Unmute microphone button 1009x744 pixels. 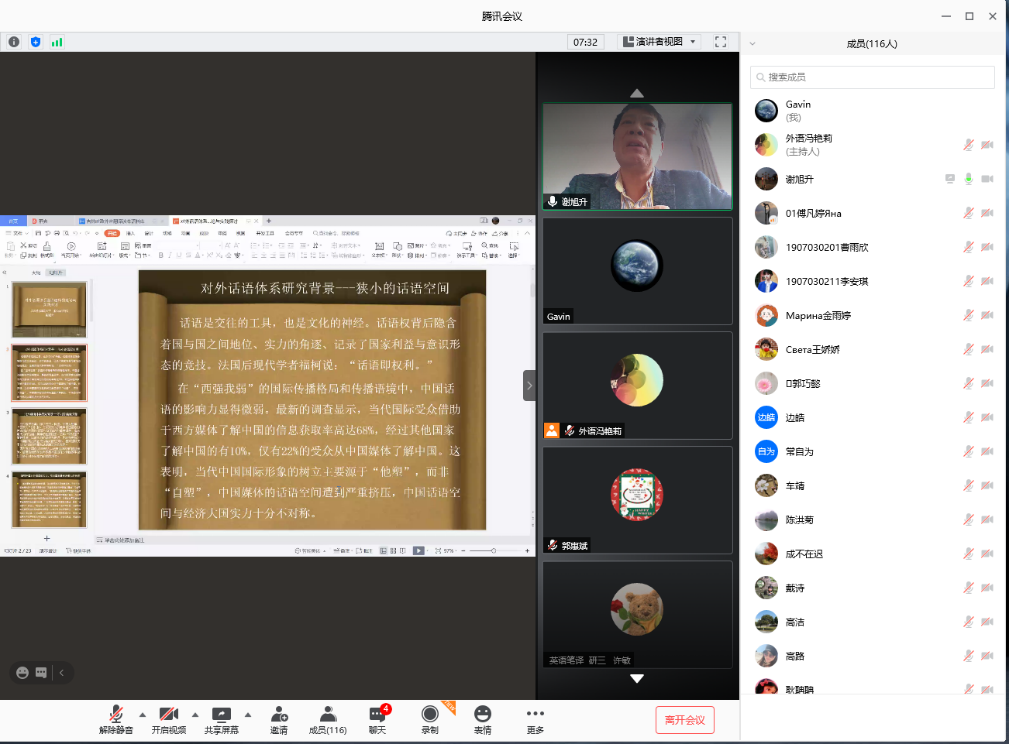click(x=116, y=720)
